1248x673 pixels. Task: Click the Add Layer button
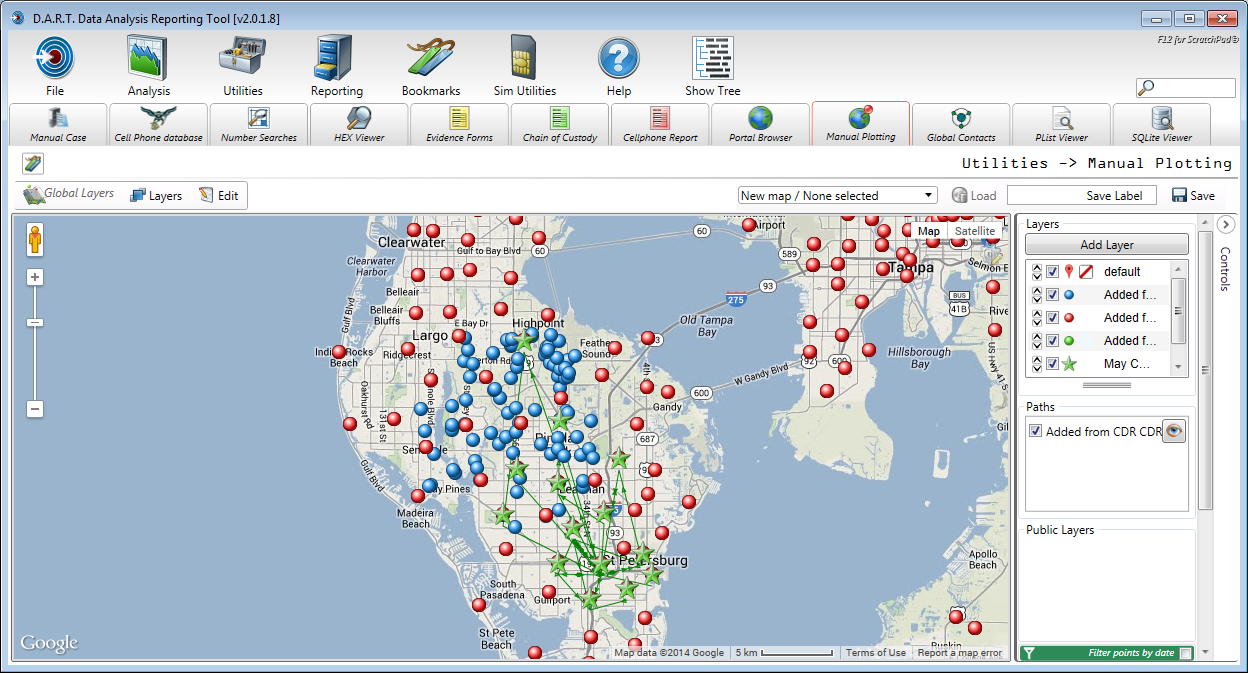click(x=1106, y=245)
